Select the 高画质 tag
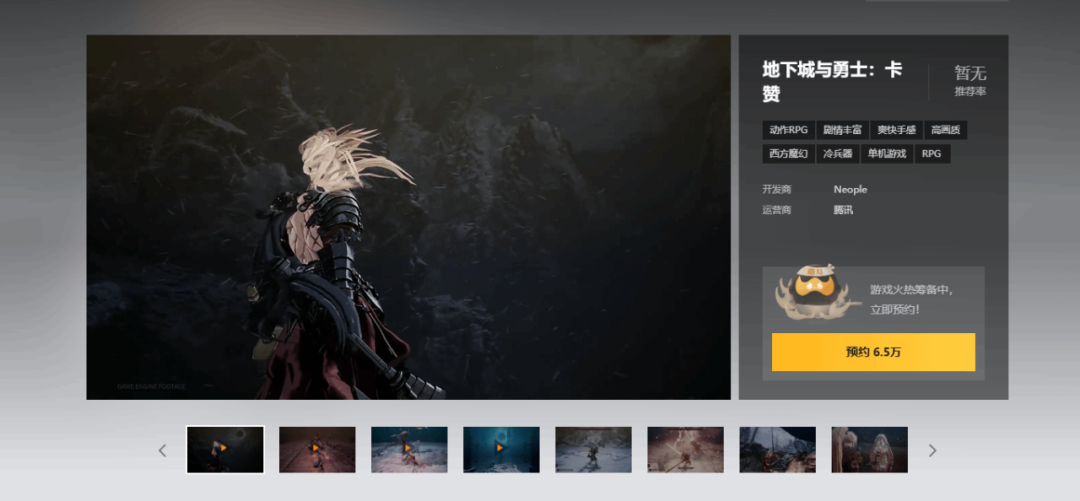The height and width of the screenshot is (501, 1080). tap(945, 130)
